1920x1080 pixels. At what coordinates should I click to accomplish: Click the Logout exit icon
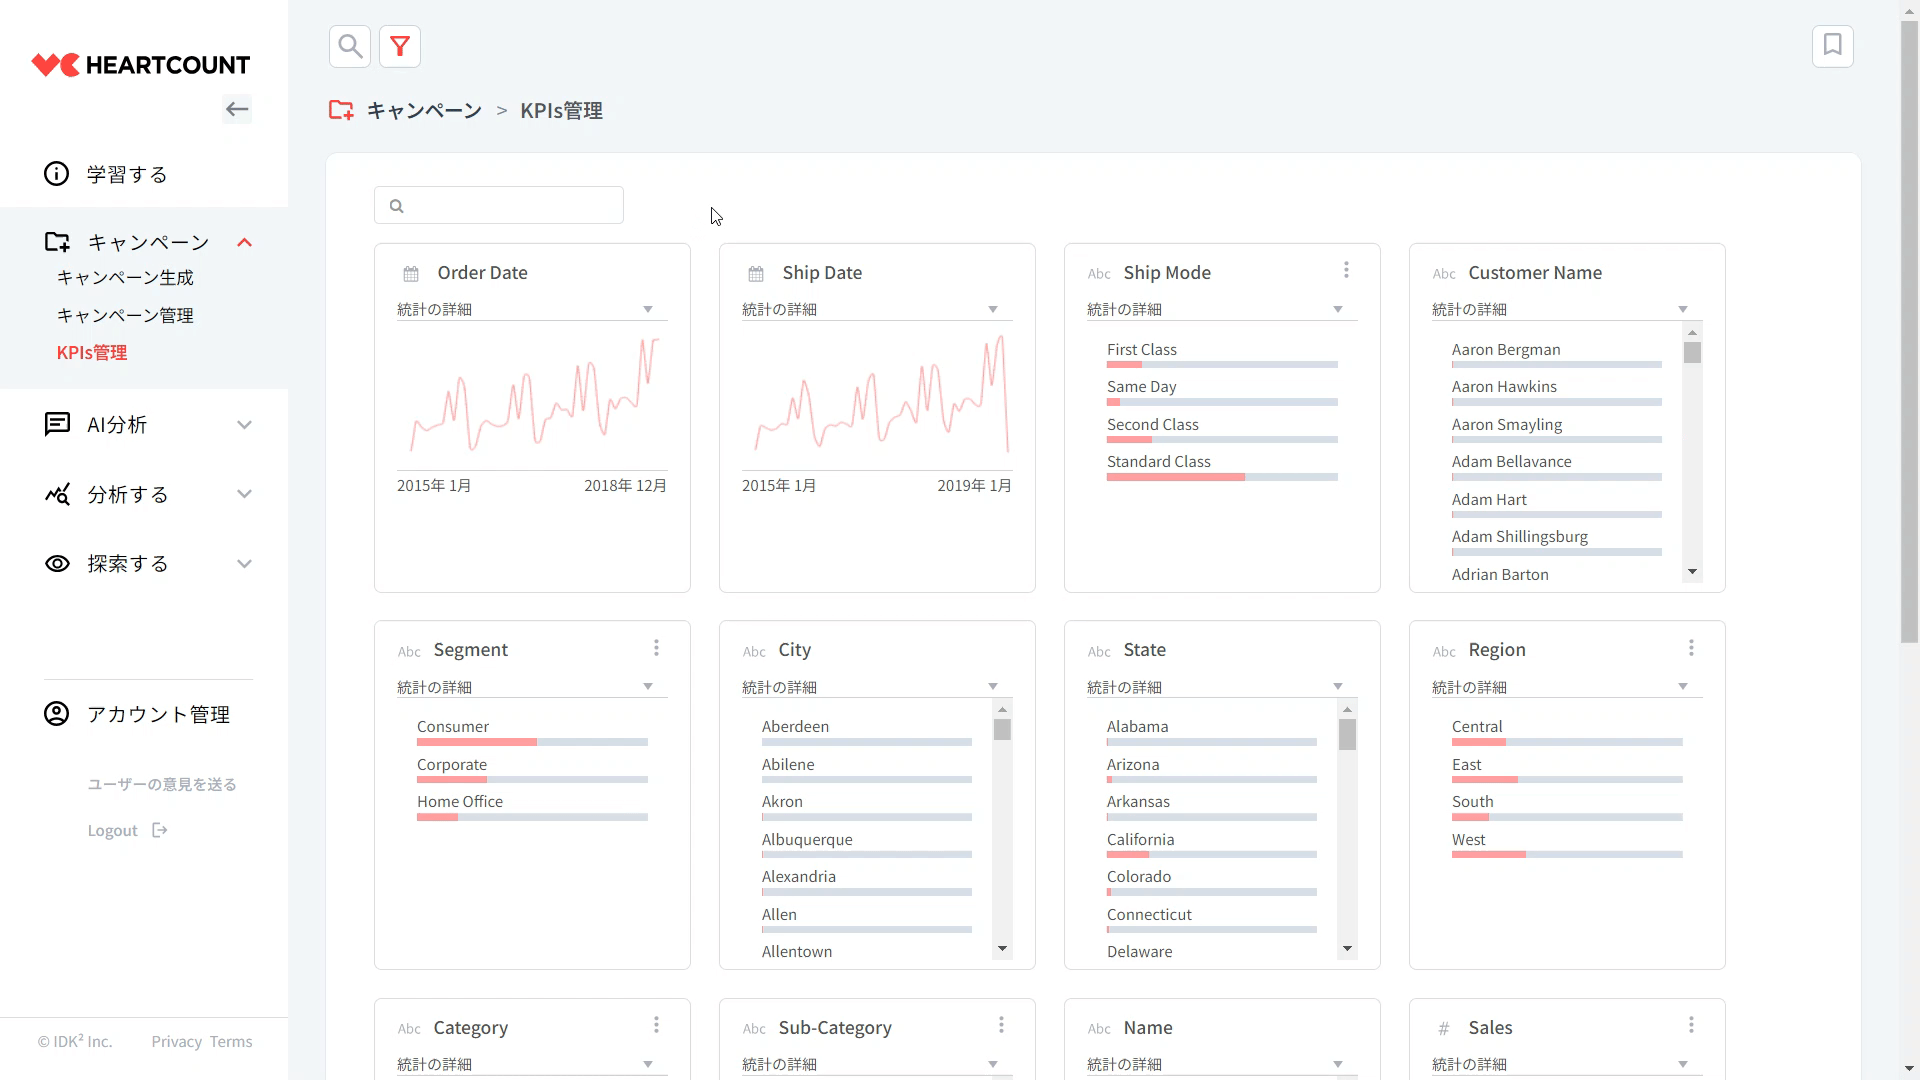[160, 830]
